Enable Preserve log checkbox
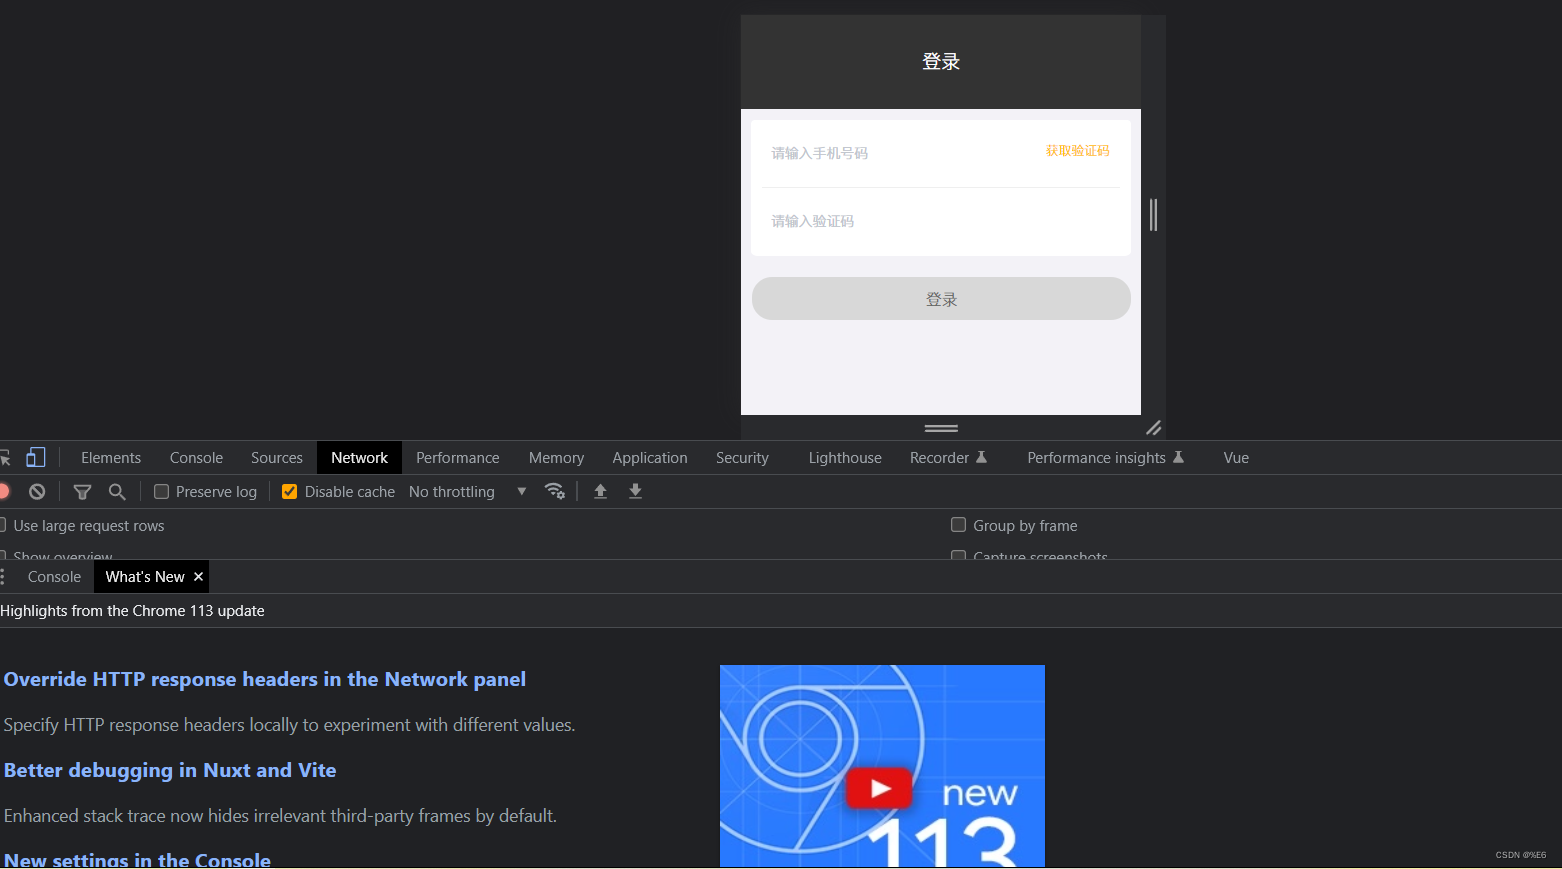1562x869 pixels. [161, 491]
